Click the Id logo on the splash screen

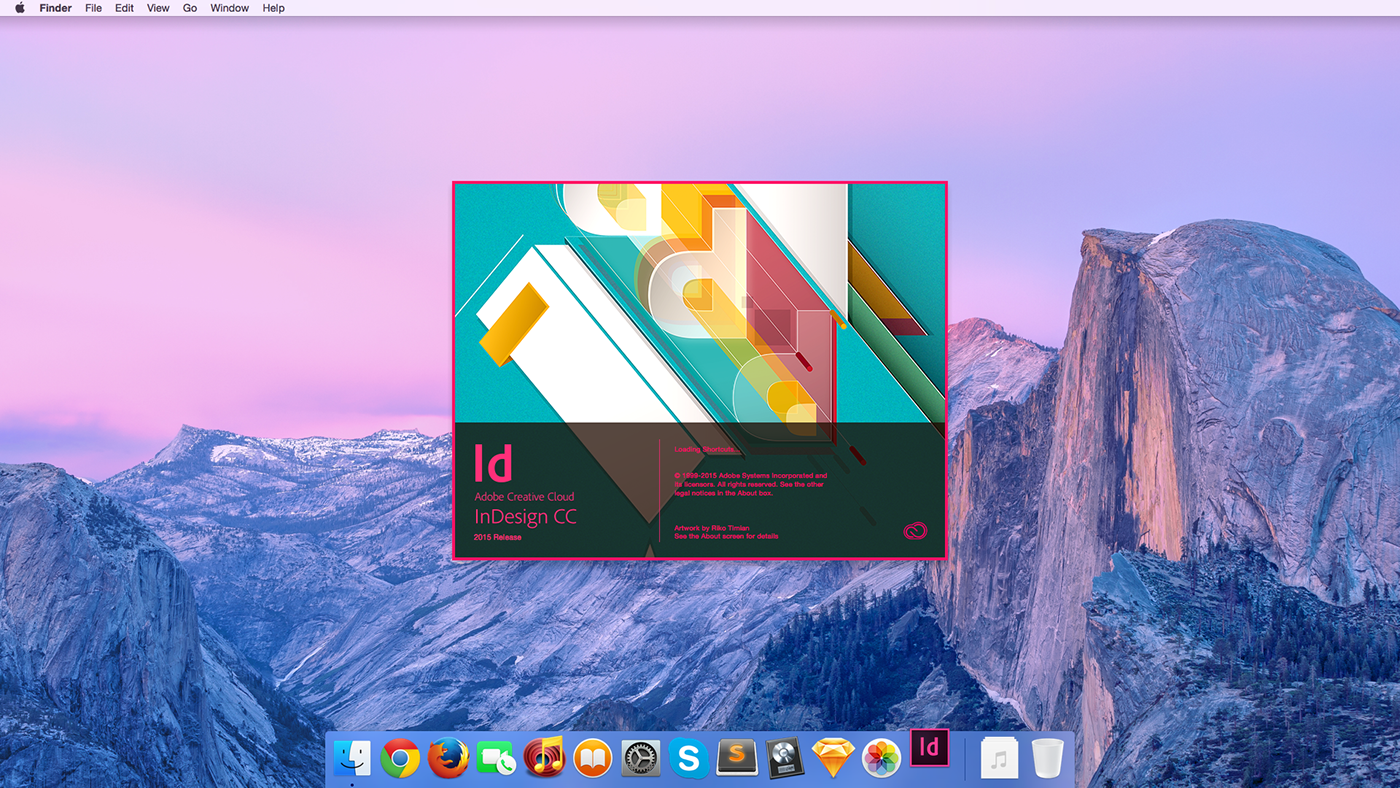click(493, 463)
